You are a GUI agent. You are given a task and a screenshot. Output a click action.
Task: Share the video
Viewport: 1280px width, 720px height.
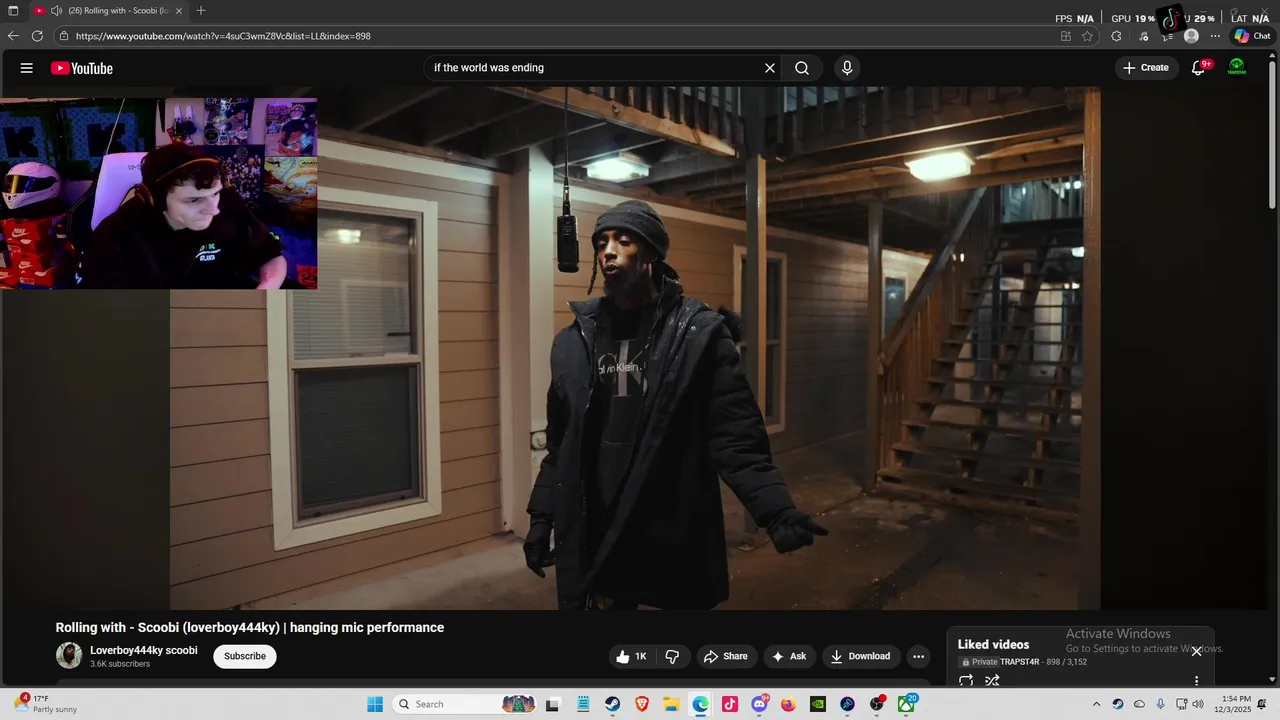click(725, 656)
